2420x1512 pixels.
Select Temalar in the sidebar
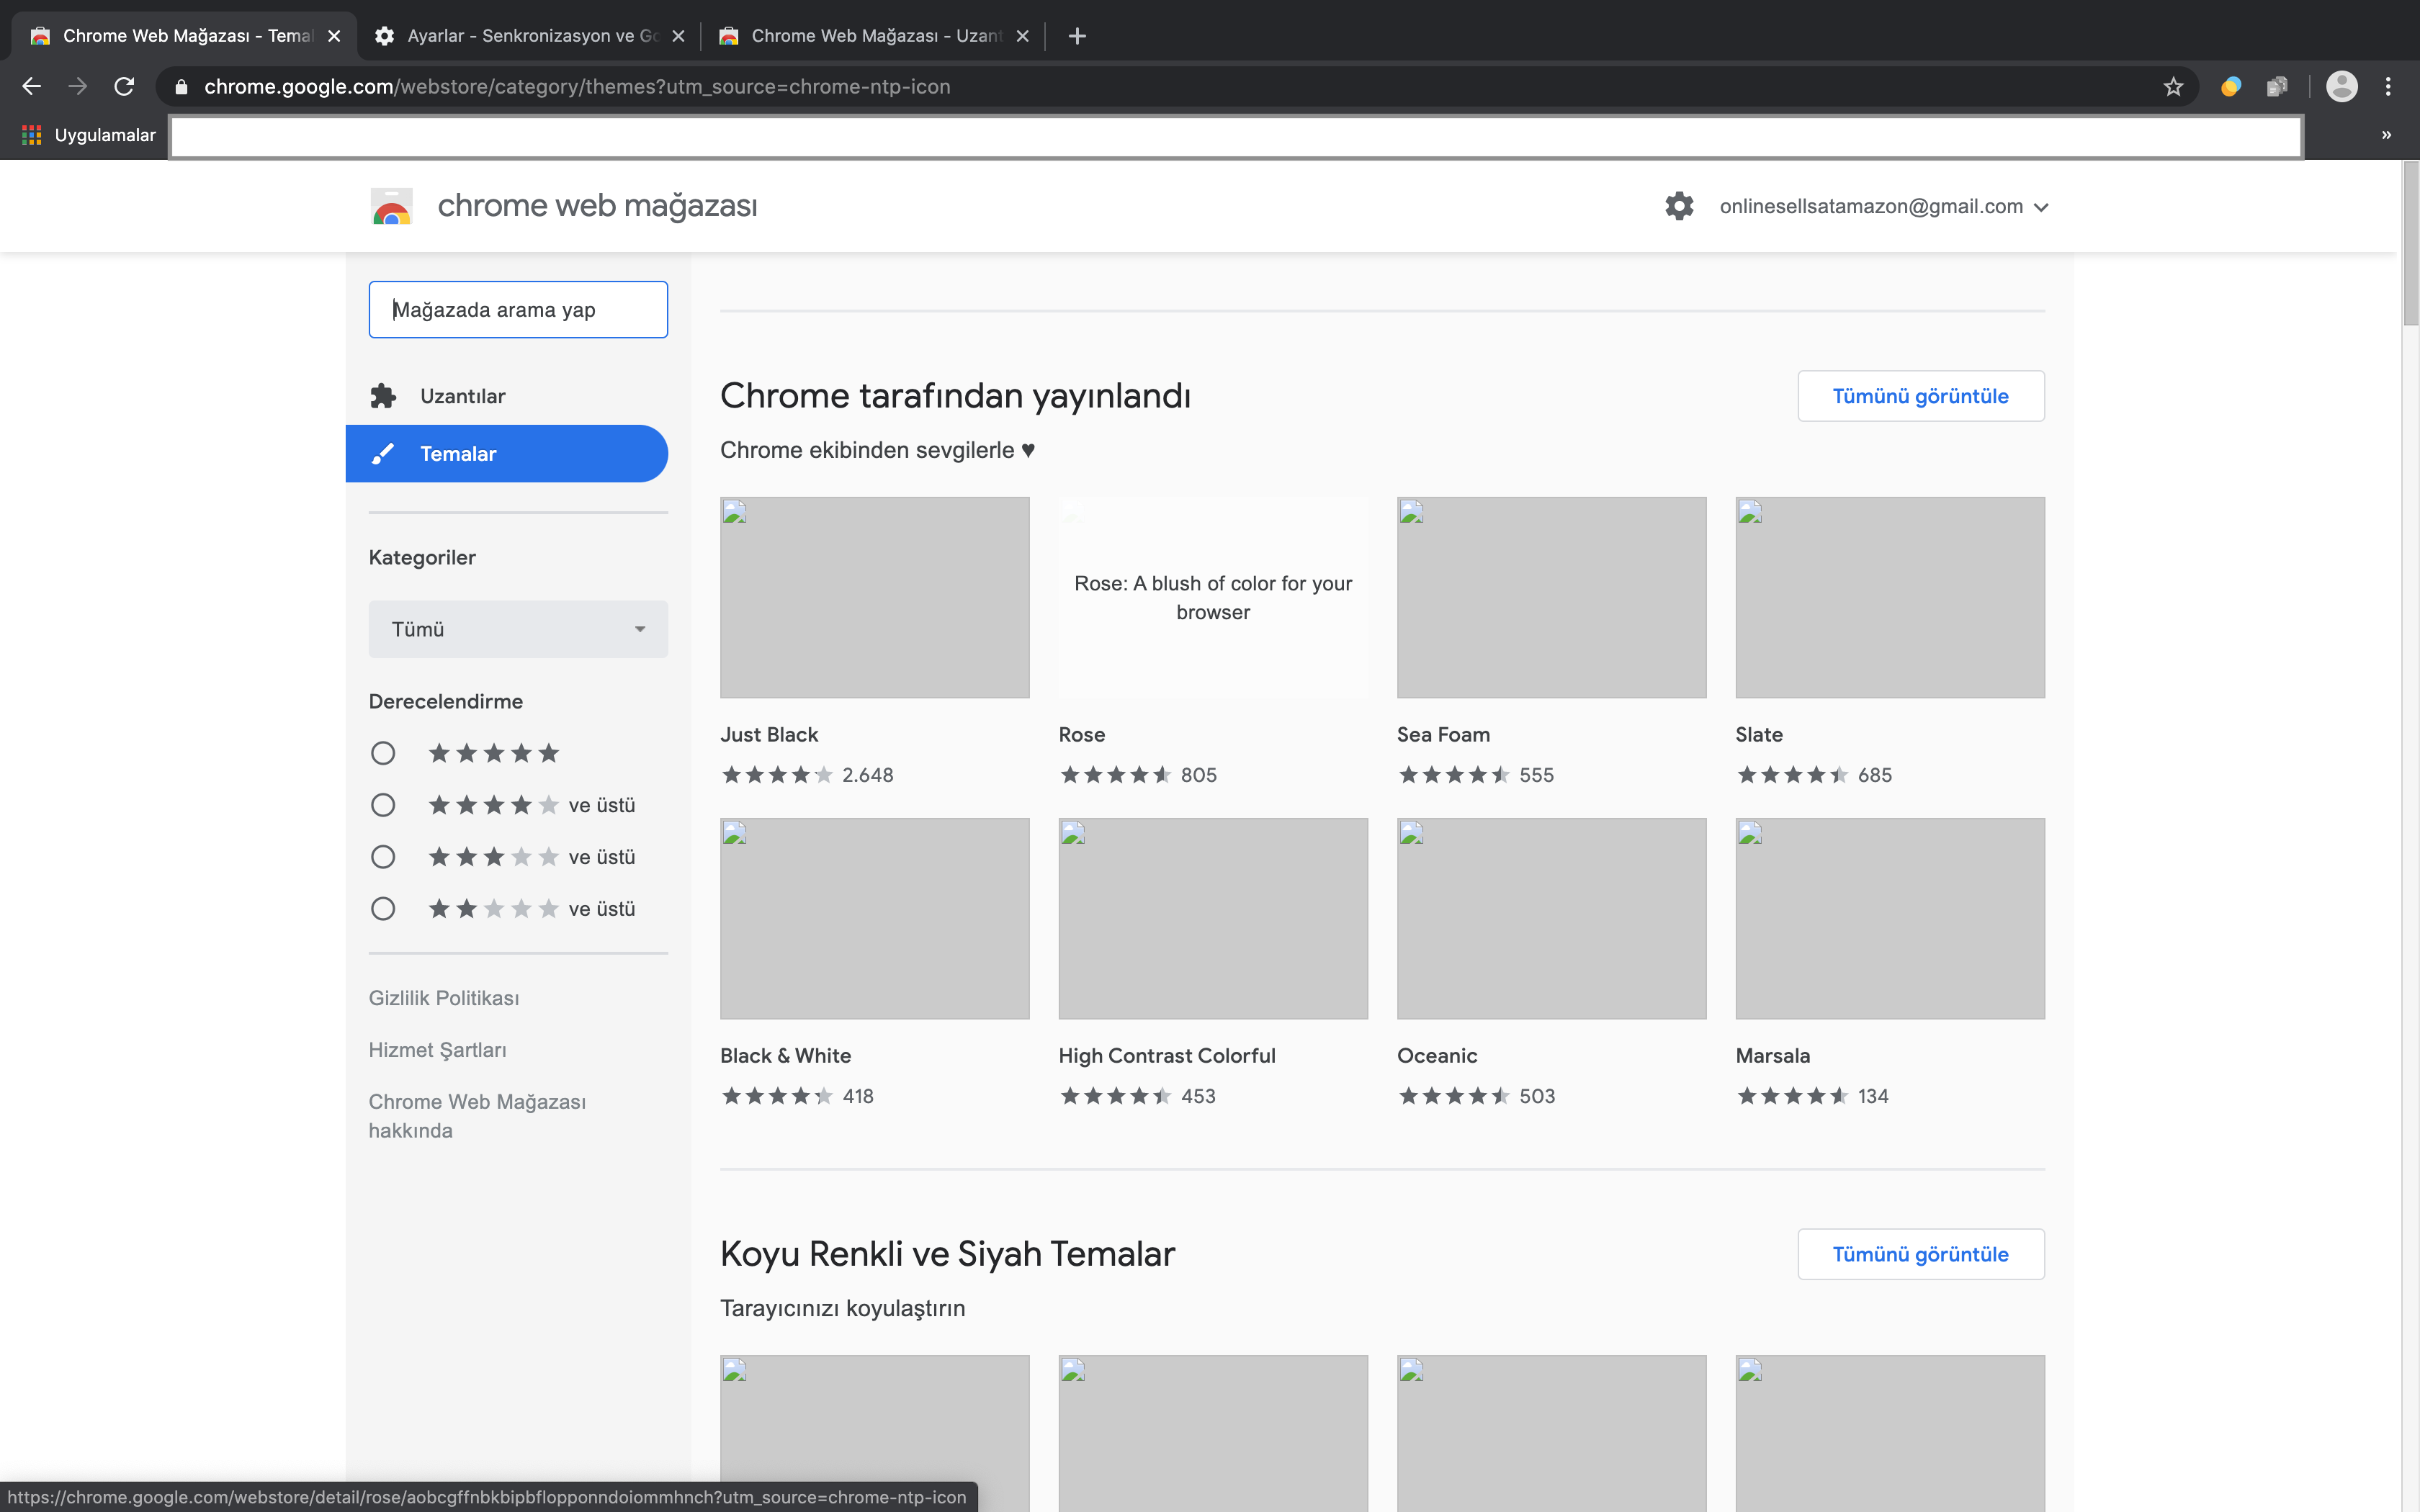point(507,454)
